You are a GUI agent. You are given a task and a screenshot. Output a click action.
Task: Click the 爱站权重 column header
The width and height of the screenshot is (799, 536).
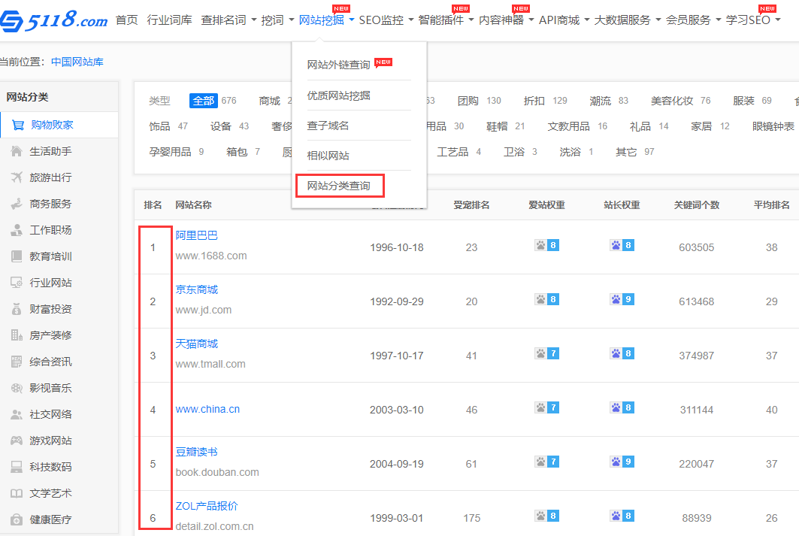tap(547, 205)
